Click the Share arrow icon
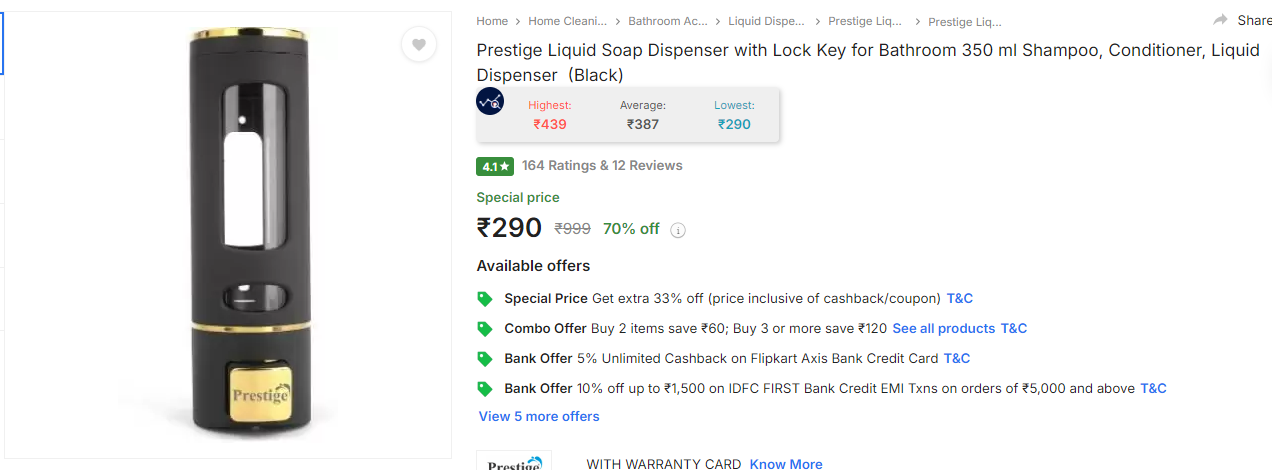Image resolution: width=1272 pixels, height=470 pixels. tap(1220, 20)
